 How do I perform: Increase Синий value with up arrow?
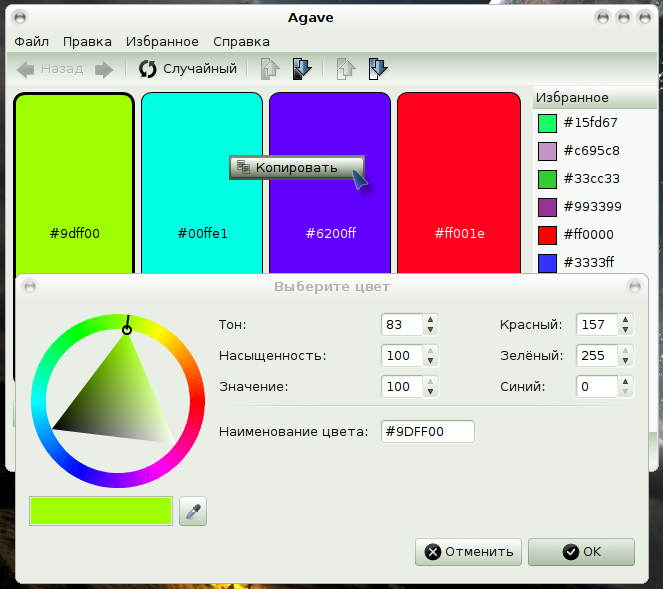pos(625,382)
